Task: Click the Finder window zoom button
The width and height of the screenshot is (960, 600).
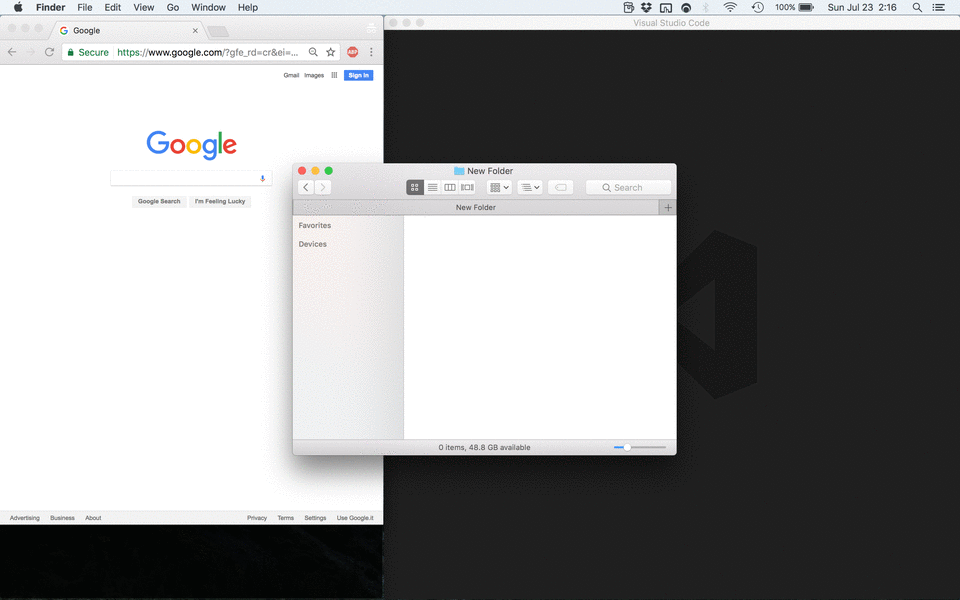Action: tap(329, 171)
